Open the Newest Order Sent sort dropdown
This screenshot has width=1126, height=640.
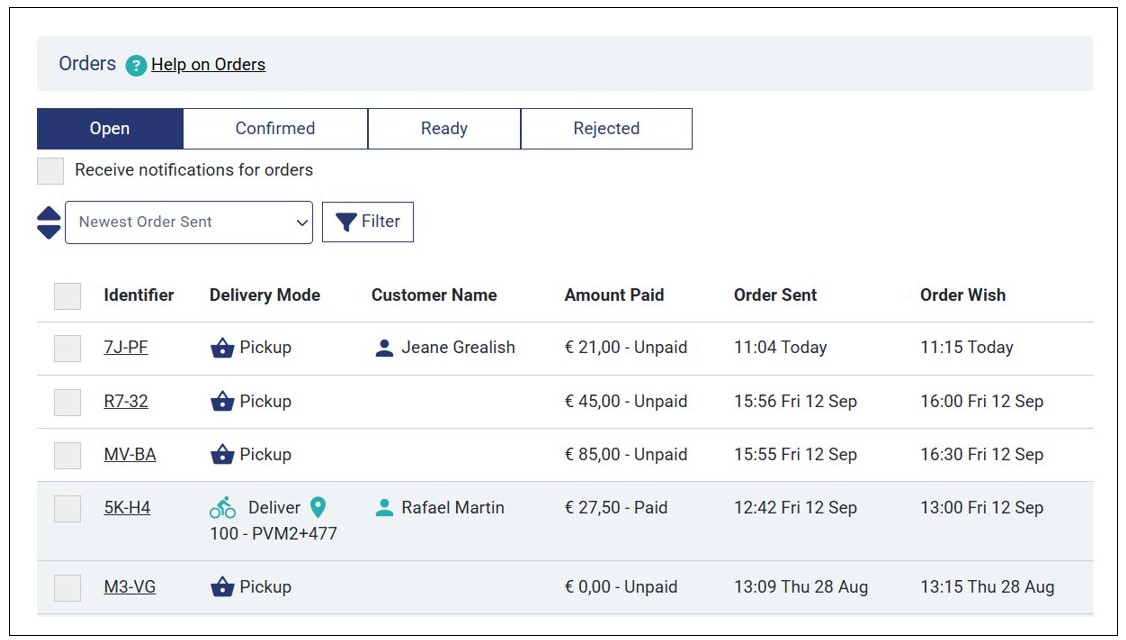tap(189, 222)
